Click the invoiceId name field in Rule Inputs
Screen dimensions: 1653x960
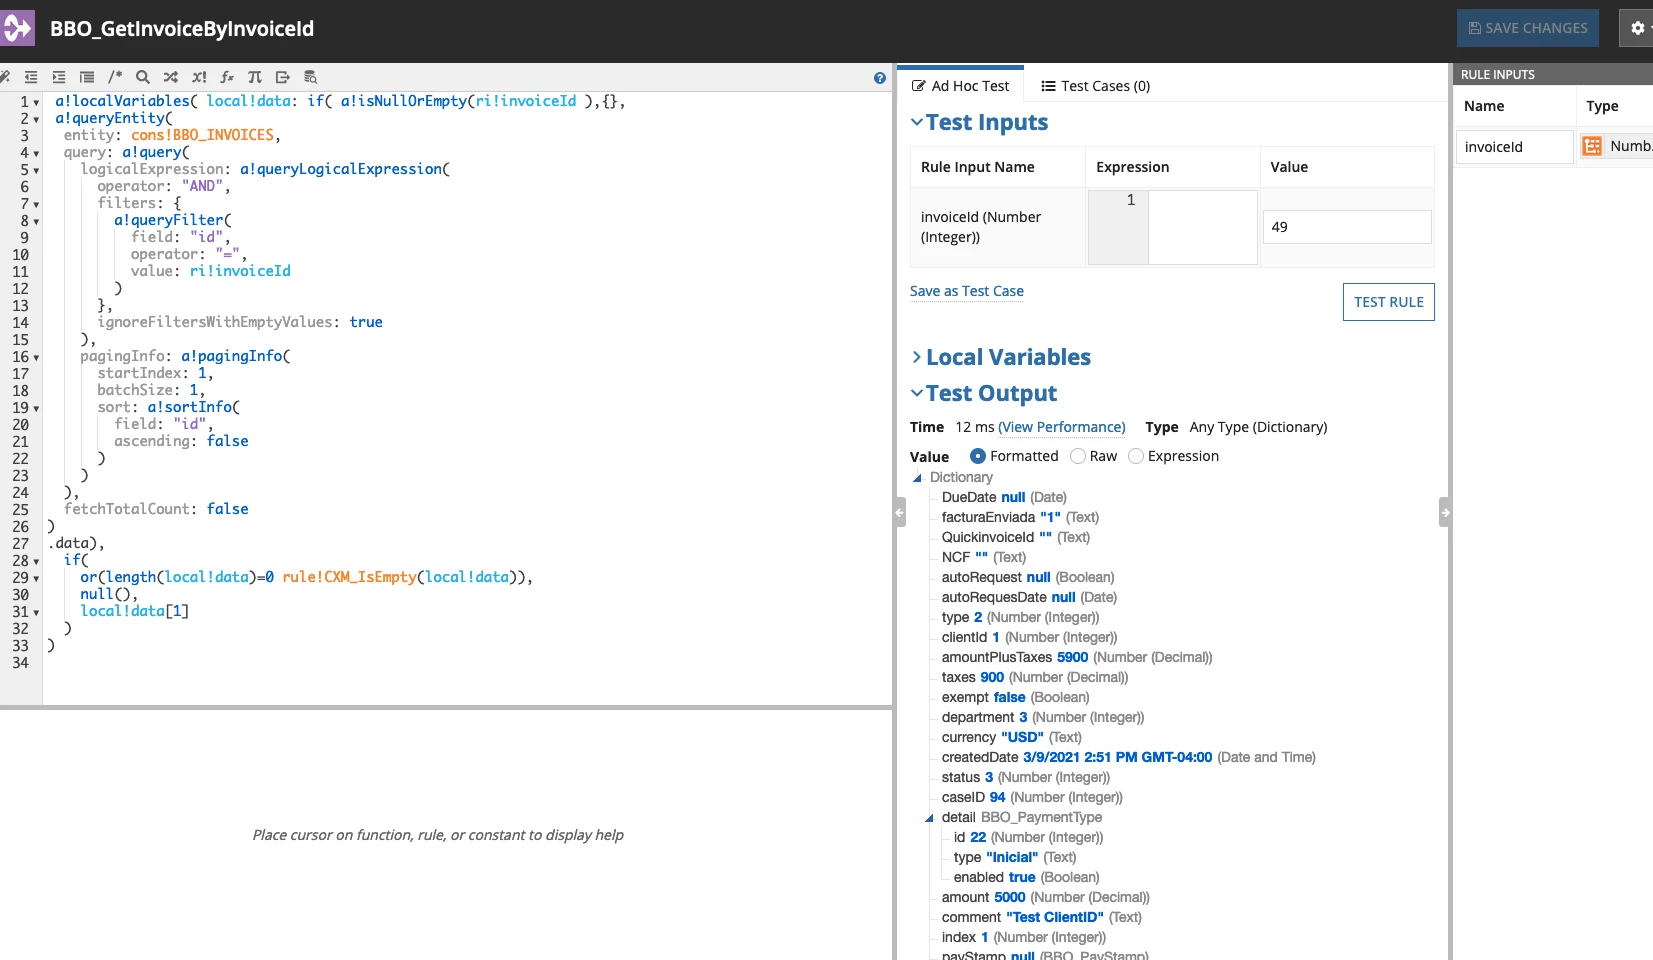point(1515,147)
